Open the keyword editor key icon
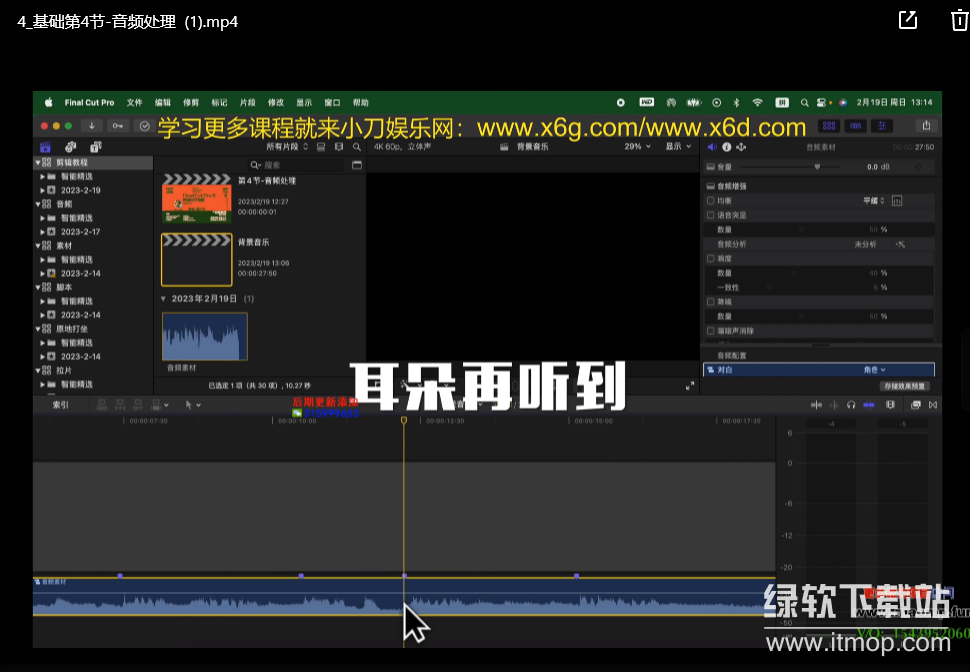Viewport: 970px width, 672px height. (x=118, y=126)
